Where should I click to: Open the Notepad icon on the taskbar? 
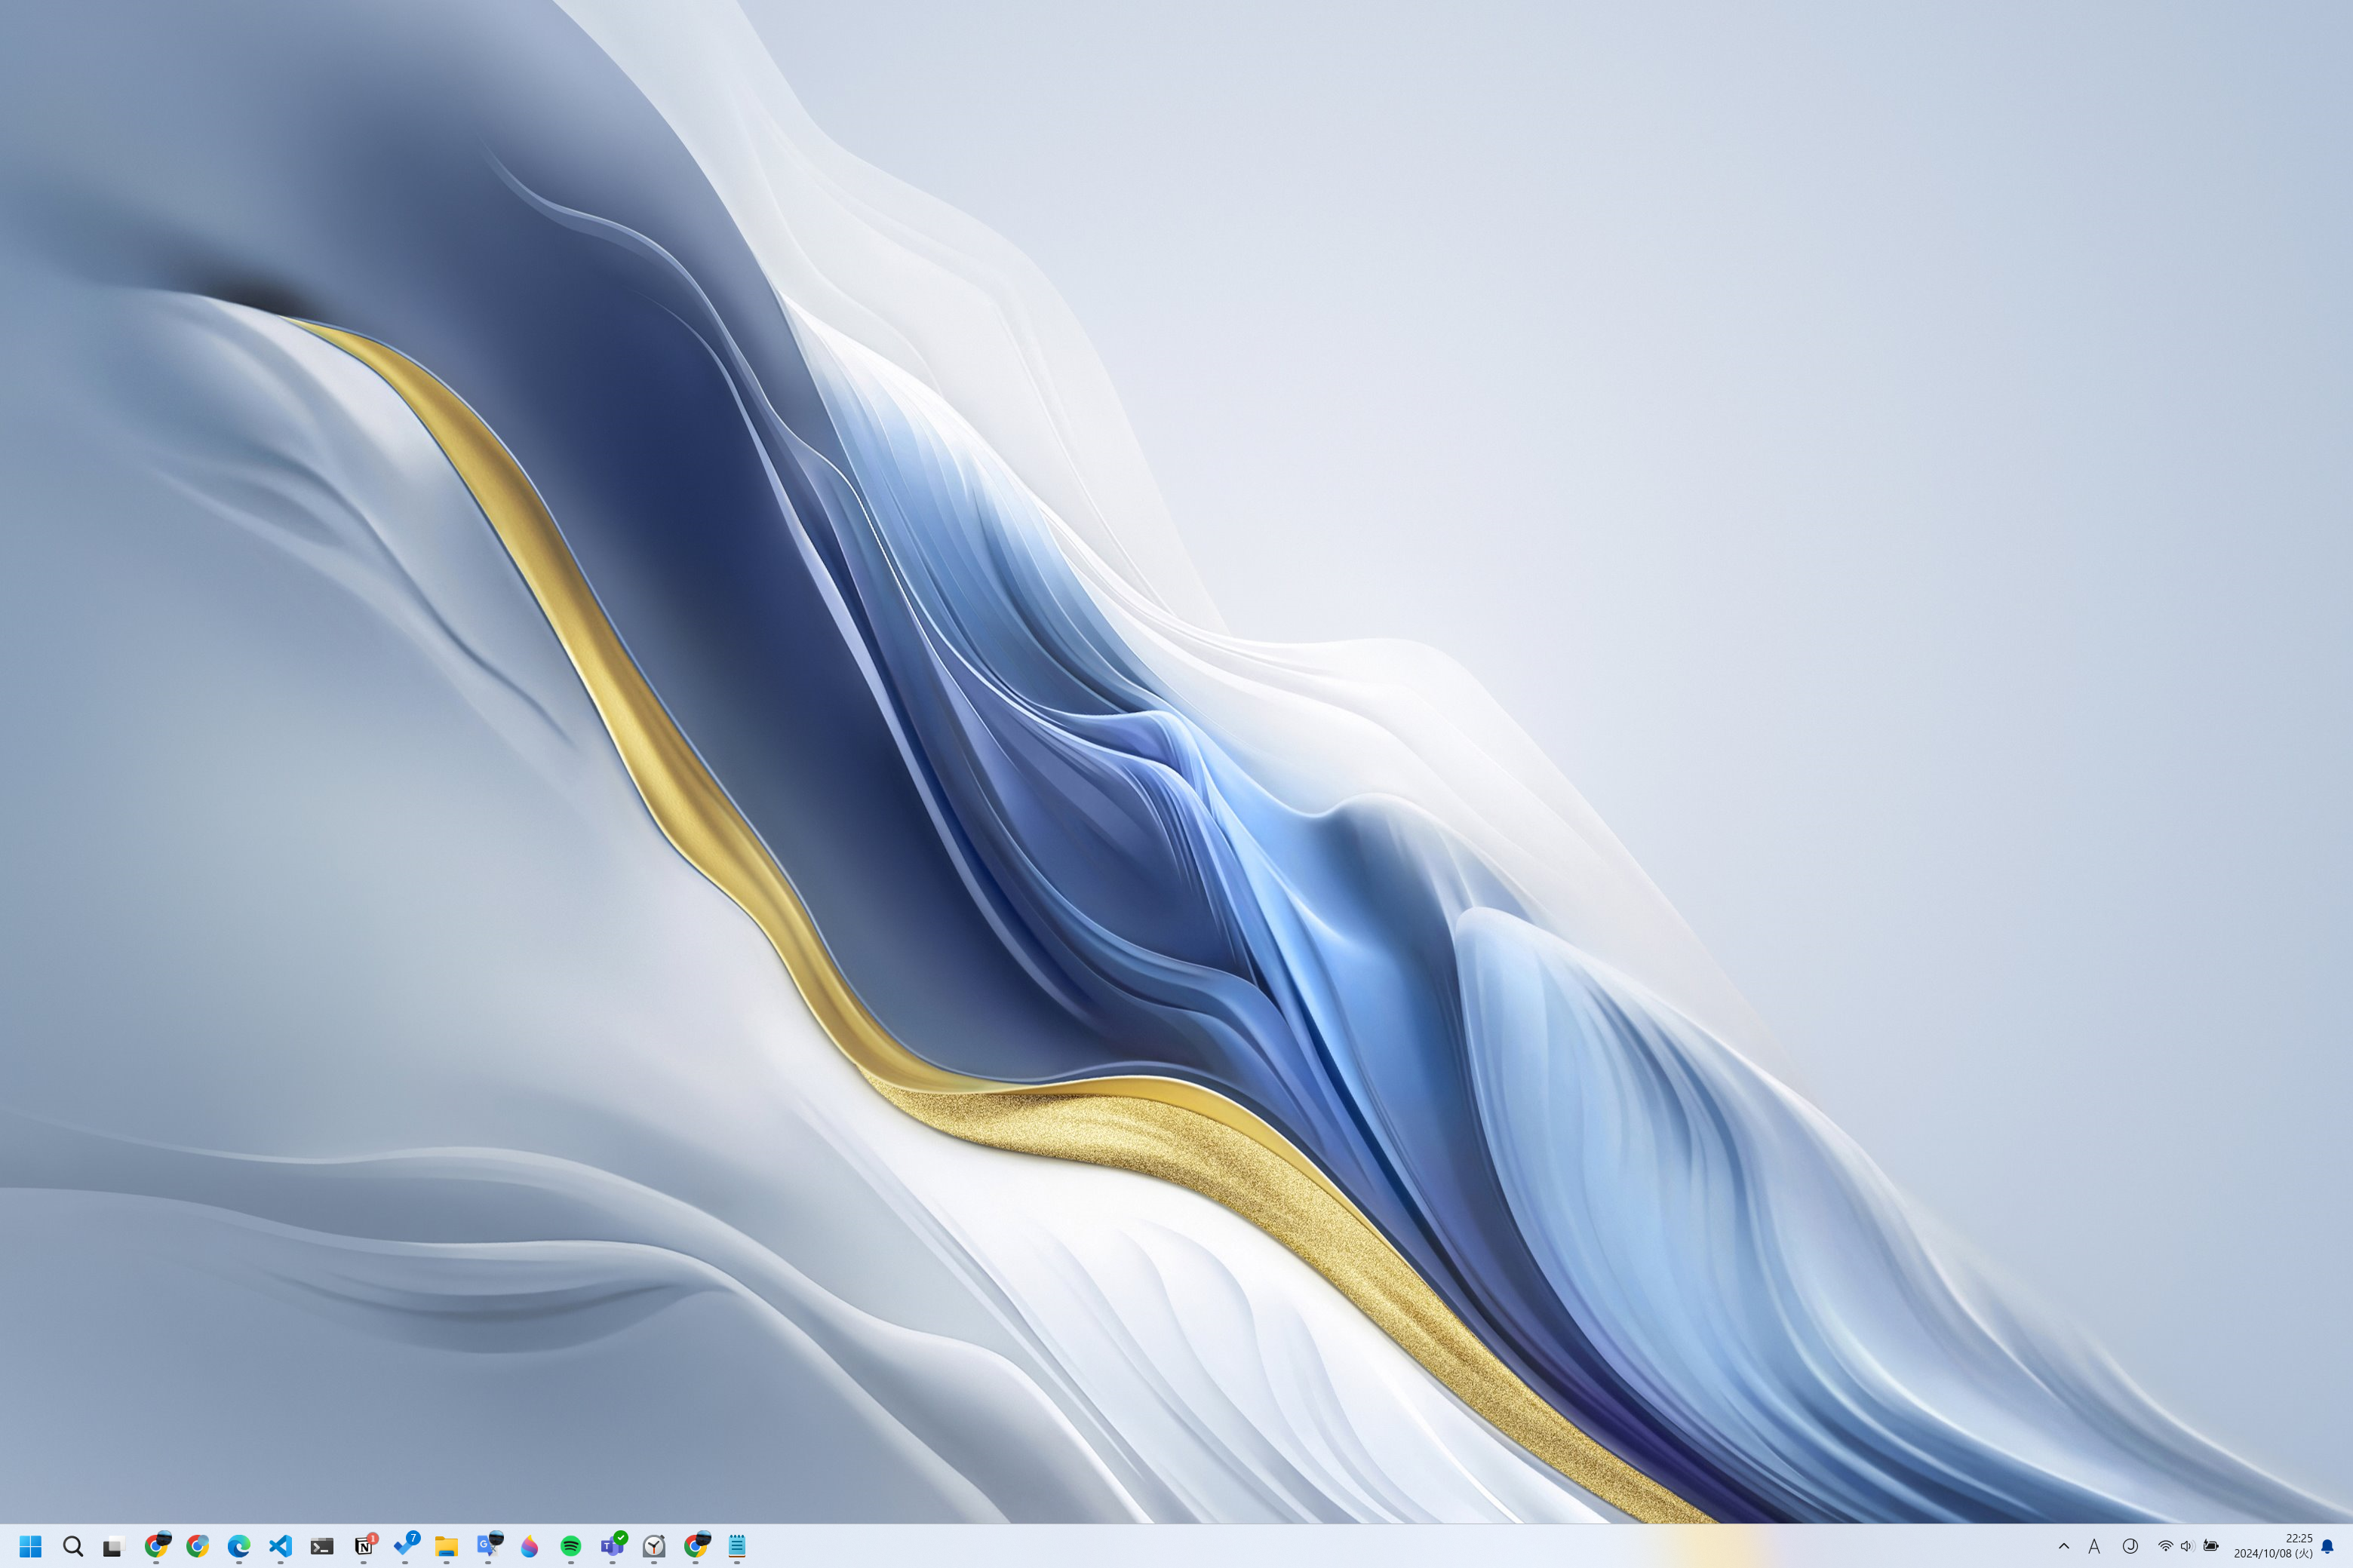(736, 1546)
